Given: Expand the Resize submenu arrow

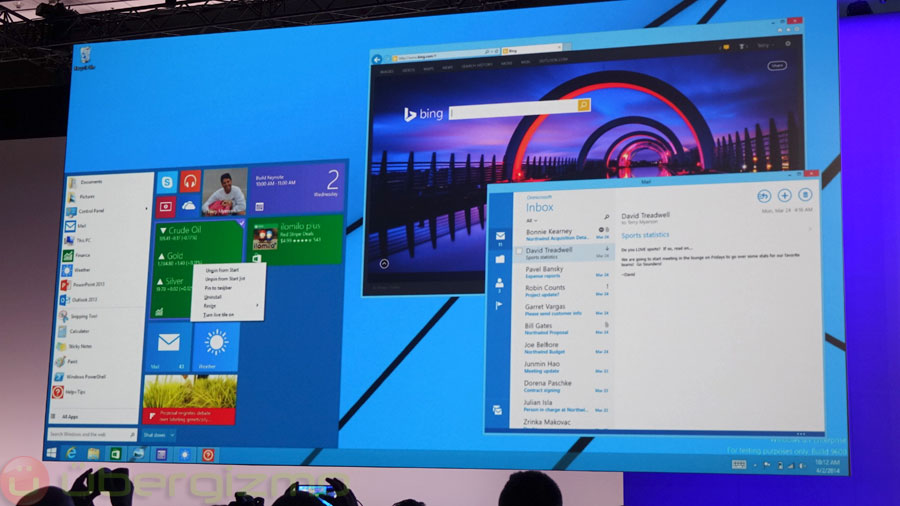Looking at the screenshot, I should pos(257,305).
